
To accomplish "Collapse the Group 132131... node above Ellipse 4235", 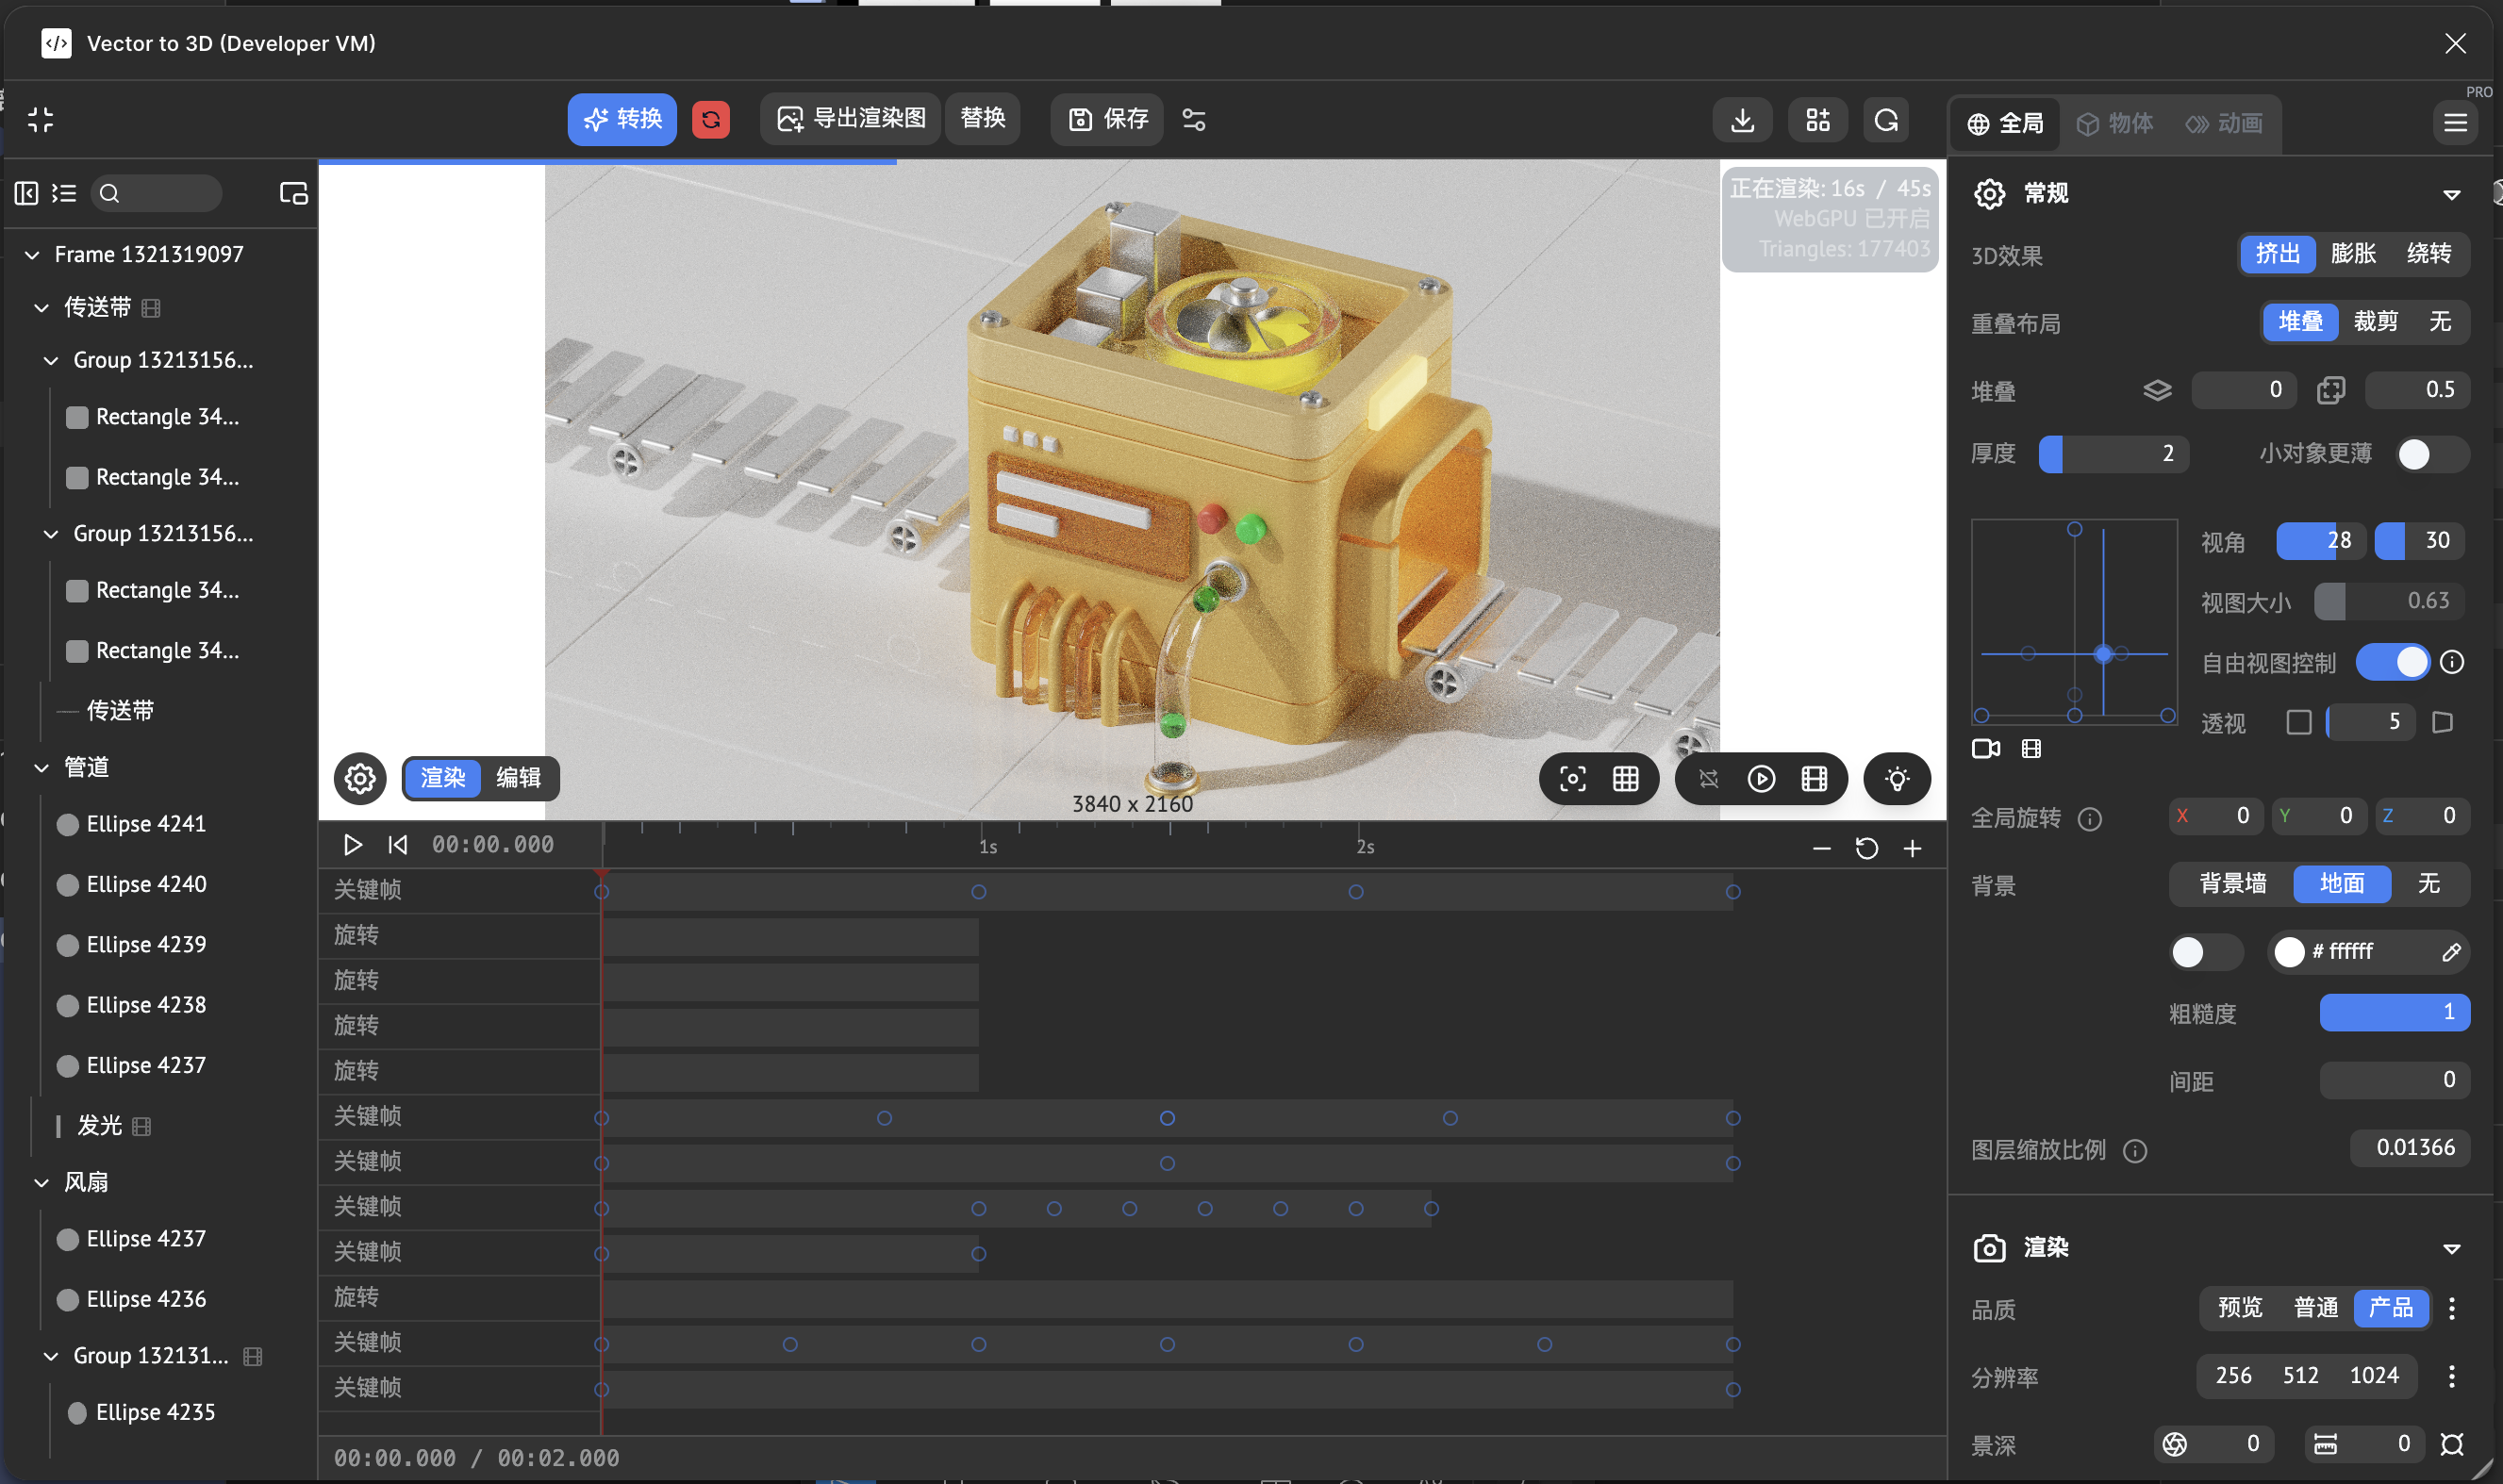I will point(51,1357).
